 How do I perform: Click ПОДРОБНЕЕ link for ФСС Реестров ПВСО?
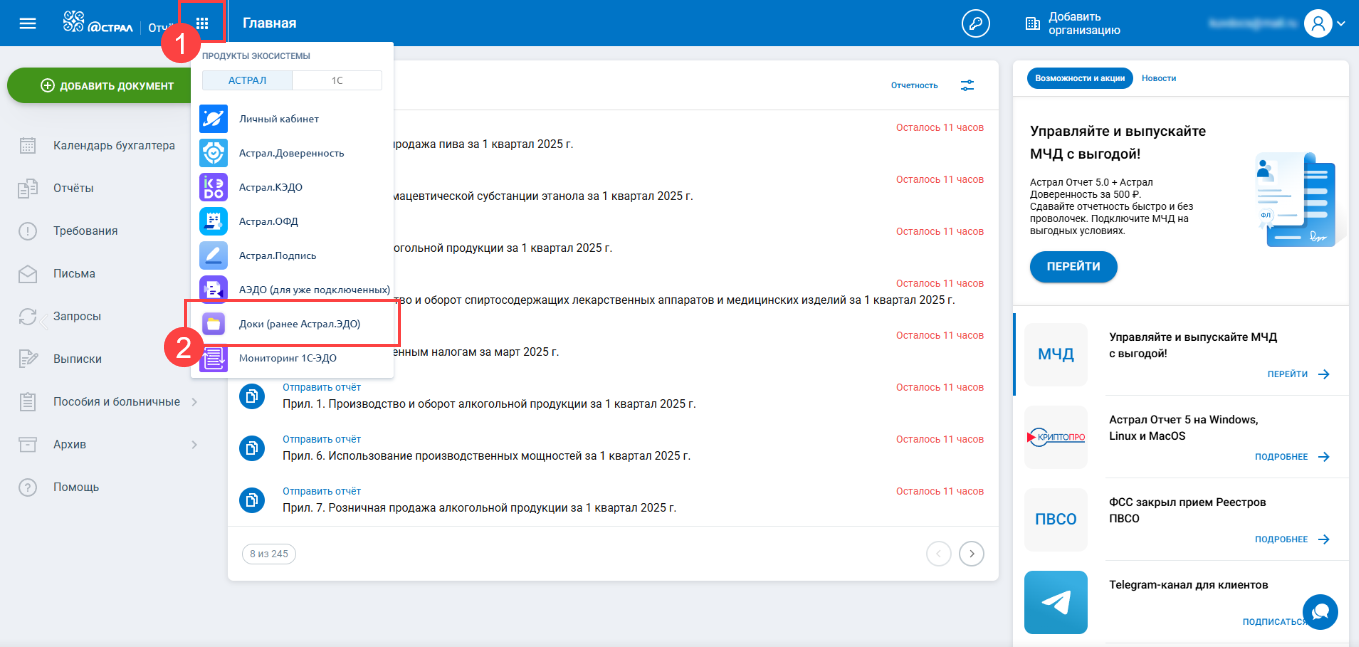pyautogui.click(x=1292, y=540)
